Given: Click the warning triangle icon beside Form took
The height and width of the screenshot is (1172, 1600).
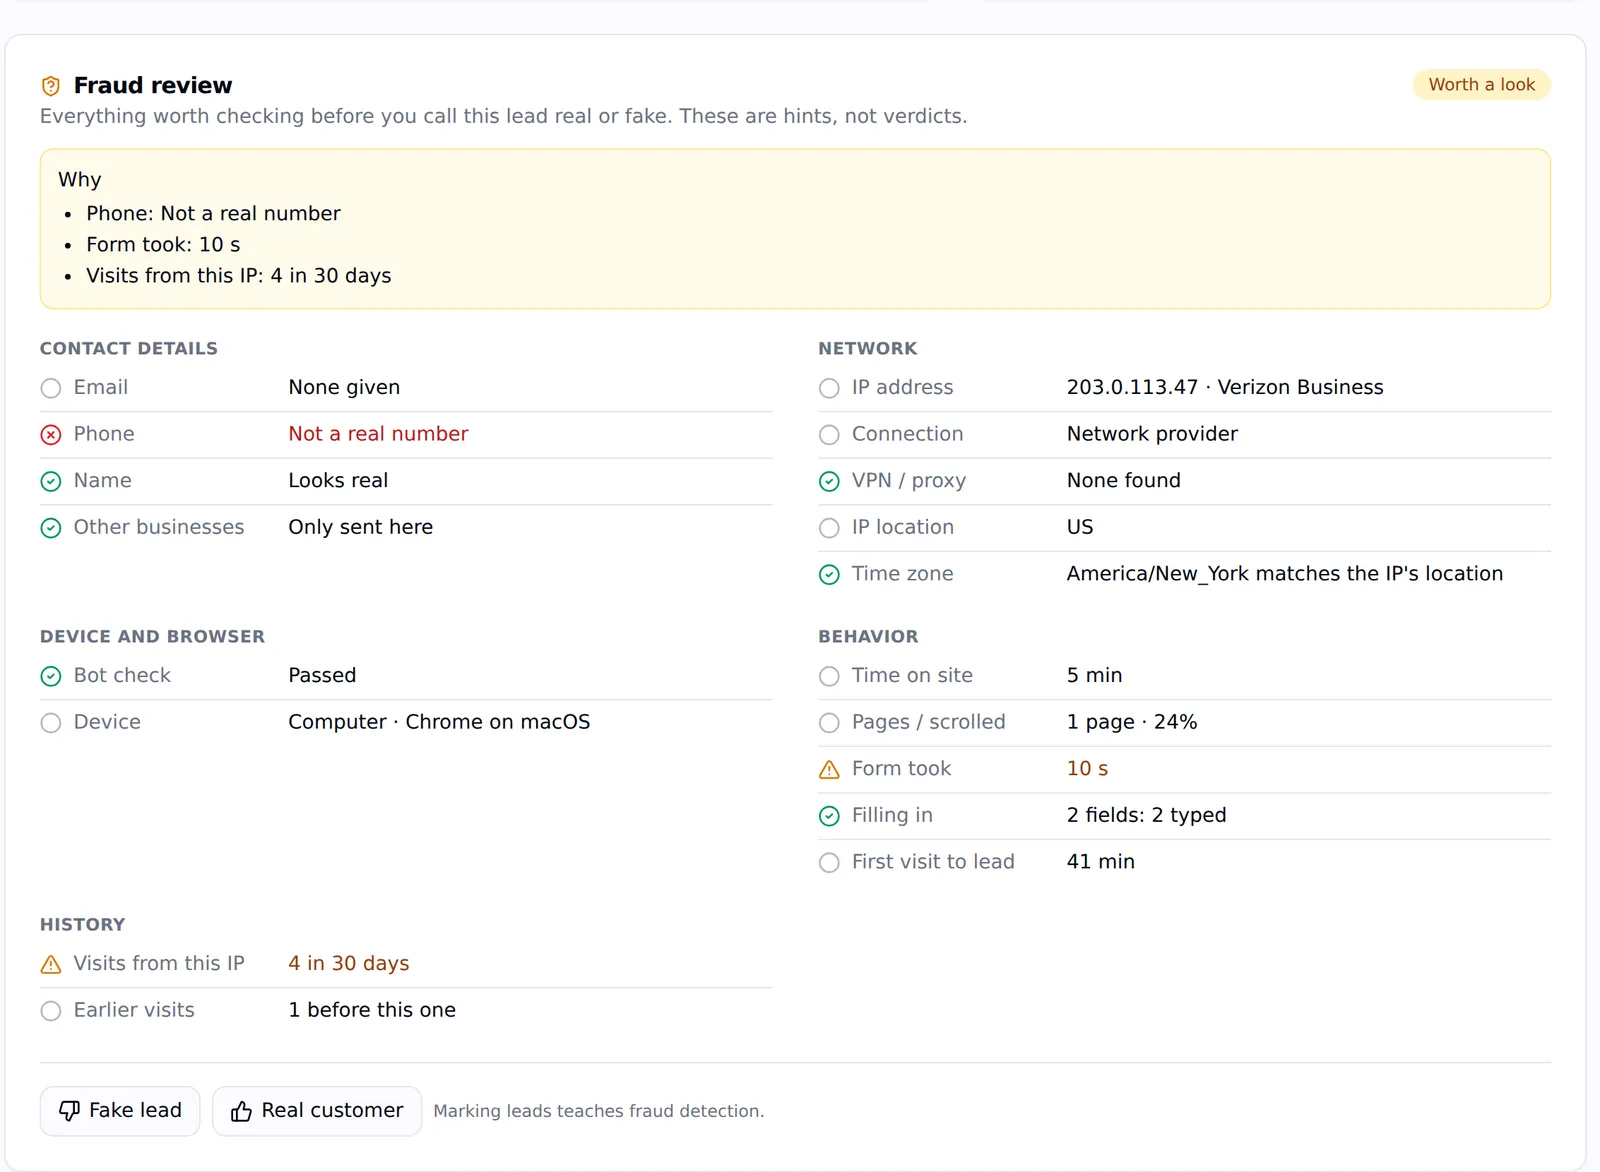Looking at the screenshot, I should coord(829,769).
